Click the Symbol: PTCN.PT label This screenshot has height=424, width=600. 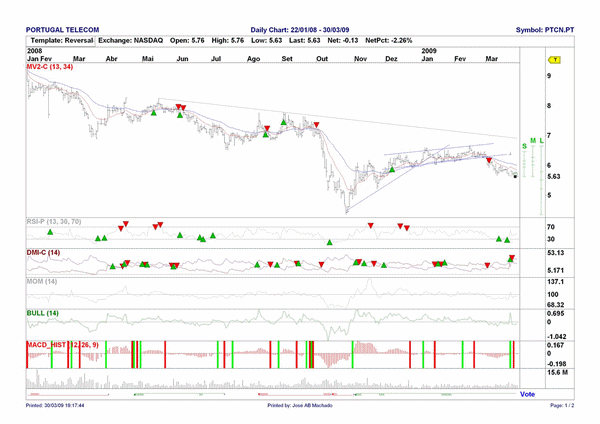(x=545, y=30)
